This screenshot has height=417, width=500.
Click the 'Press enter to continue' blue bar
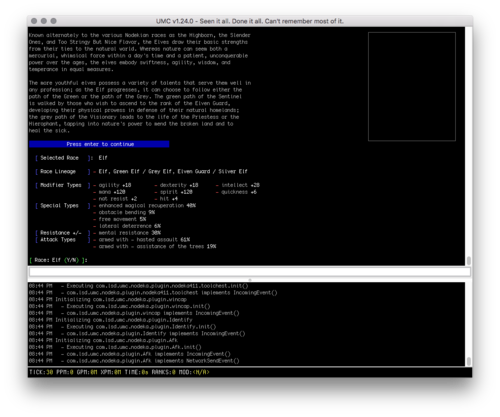click(99, 144)
